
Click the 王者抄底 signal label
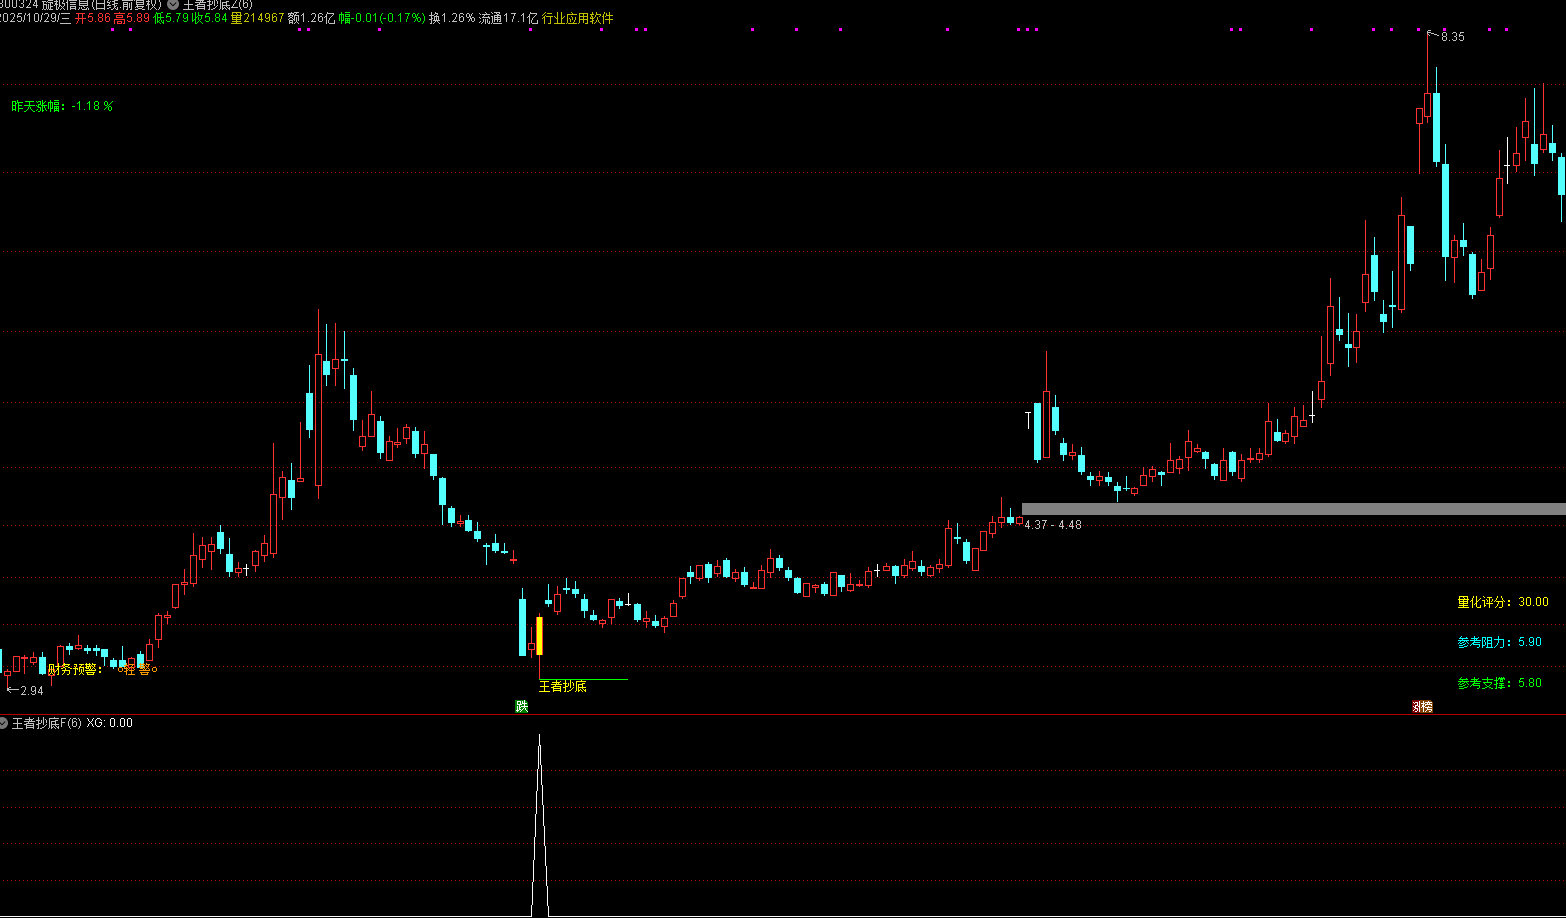pyautogui.click(x=562, y=687)
